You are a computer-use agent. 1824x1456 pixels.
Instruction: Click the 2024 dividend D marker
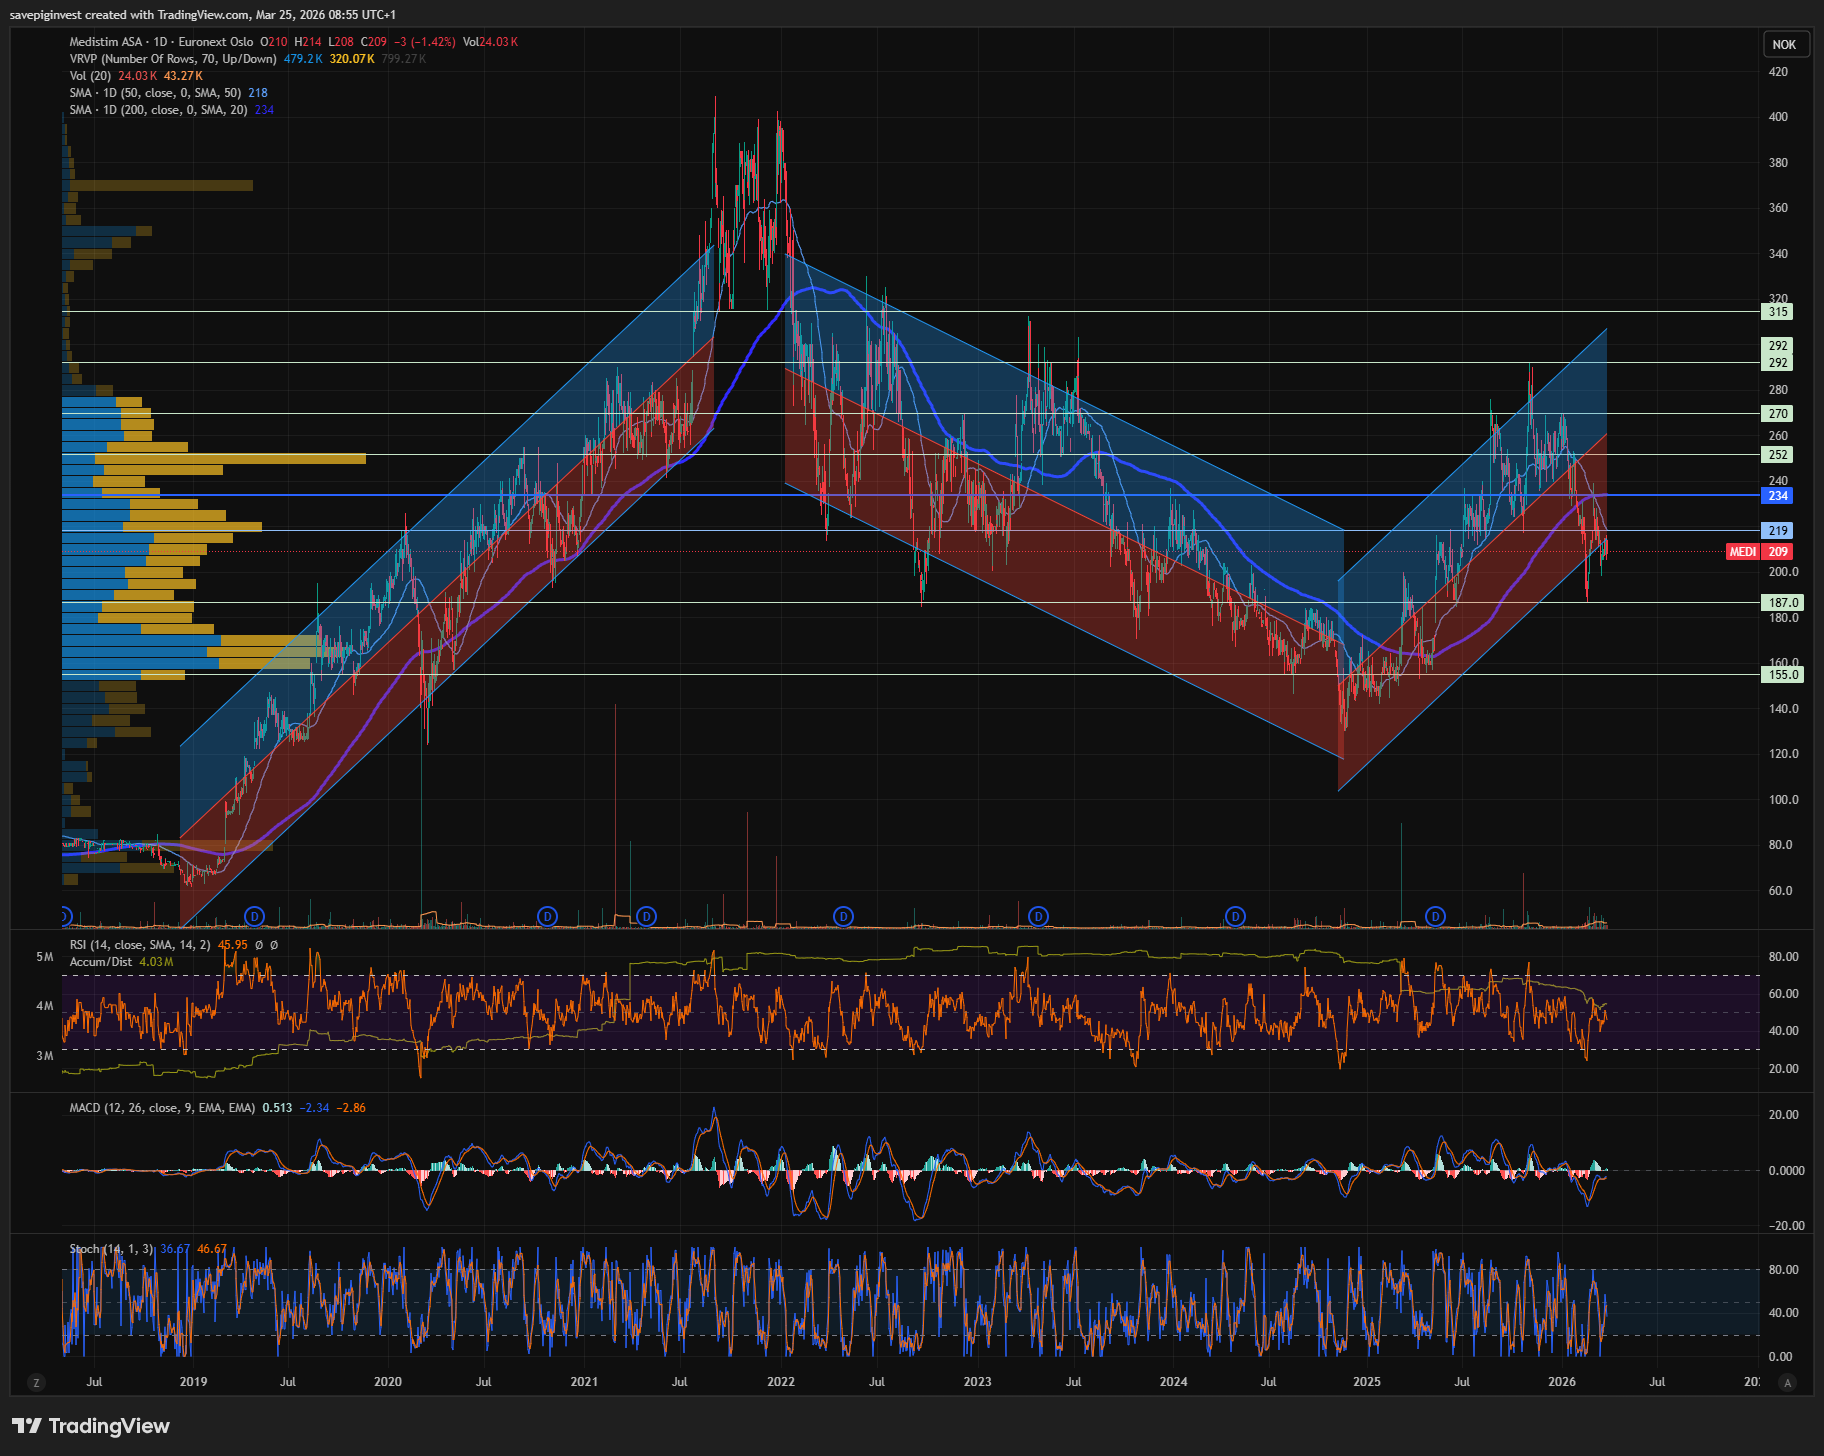pyautogui.click(x=1236, y=916)
